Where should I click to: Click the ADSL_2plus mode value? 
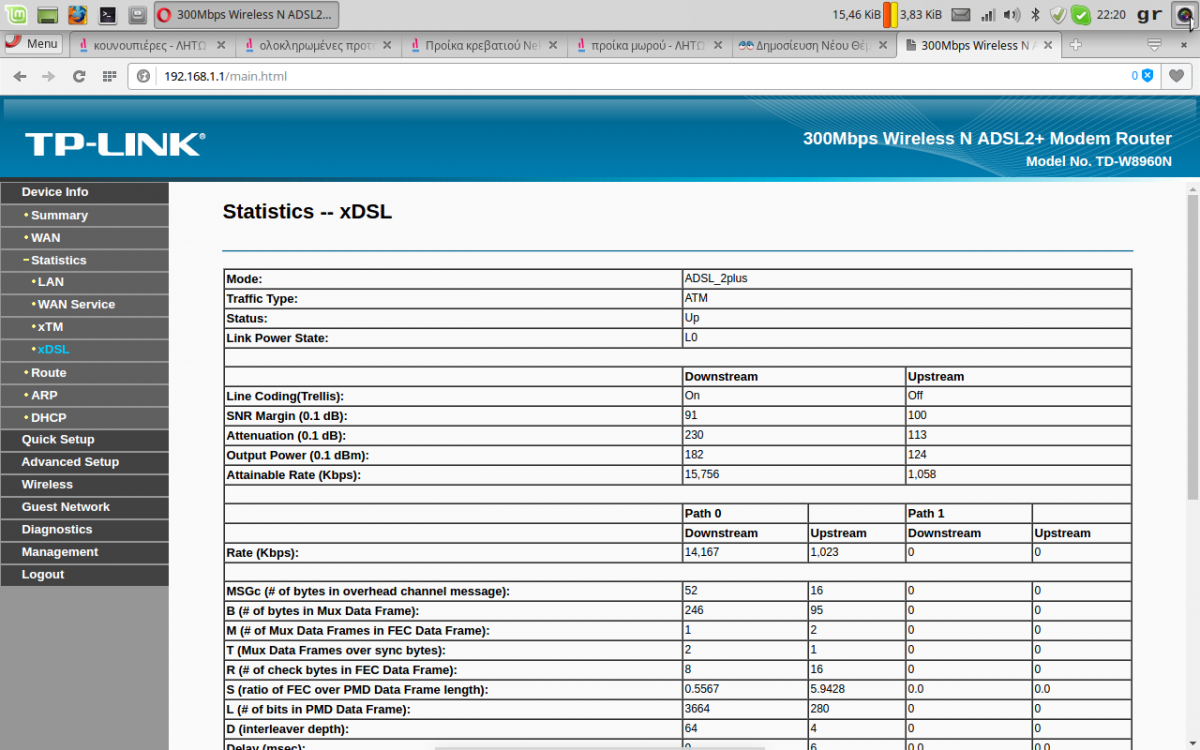click(715, 278)
